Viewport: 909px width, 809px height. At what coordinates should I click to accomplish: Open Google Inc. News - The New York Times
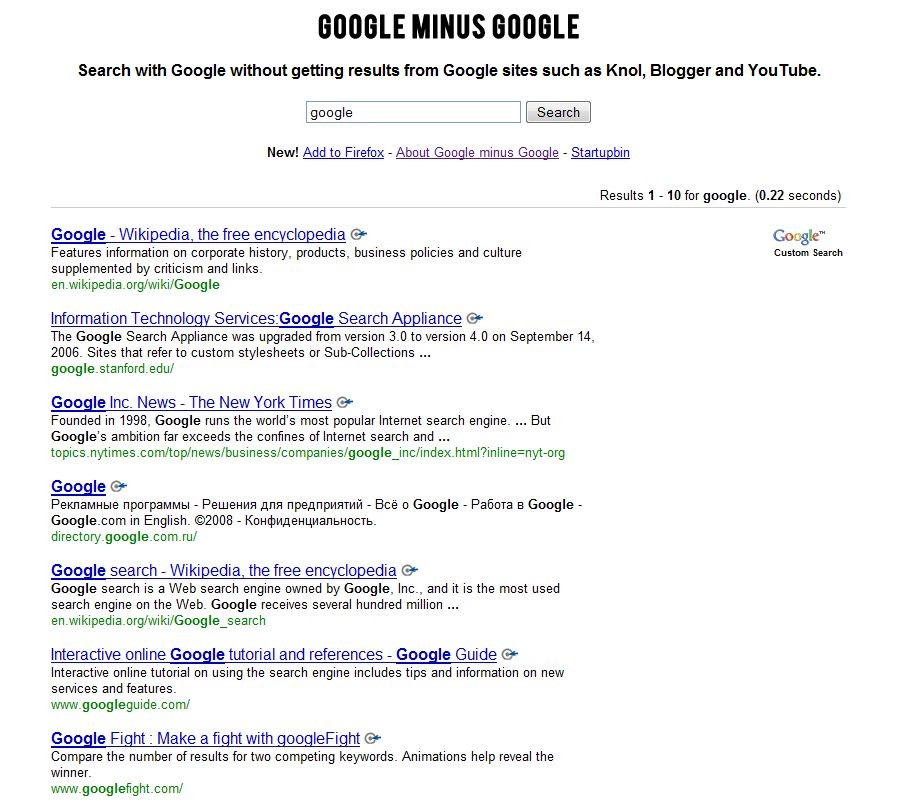pos(191,403)
